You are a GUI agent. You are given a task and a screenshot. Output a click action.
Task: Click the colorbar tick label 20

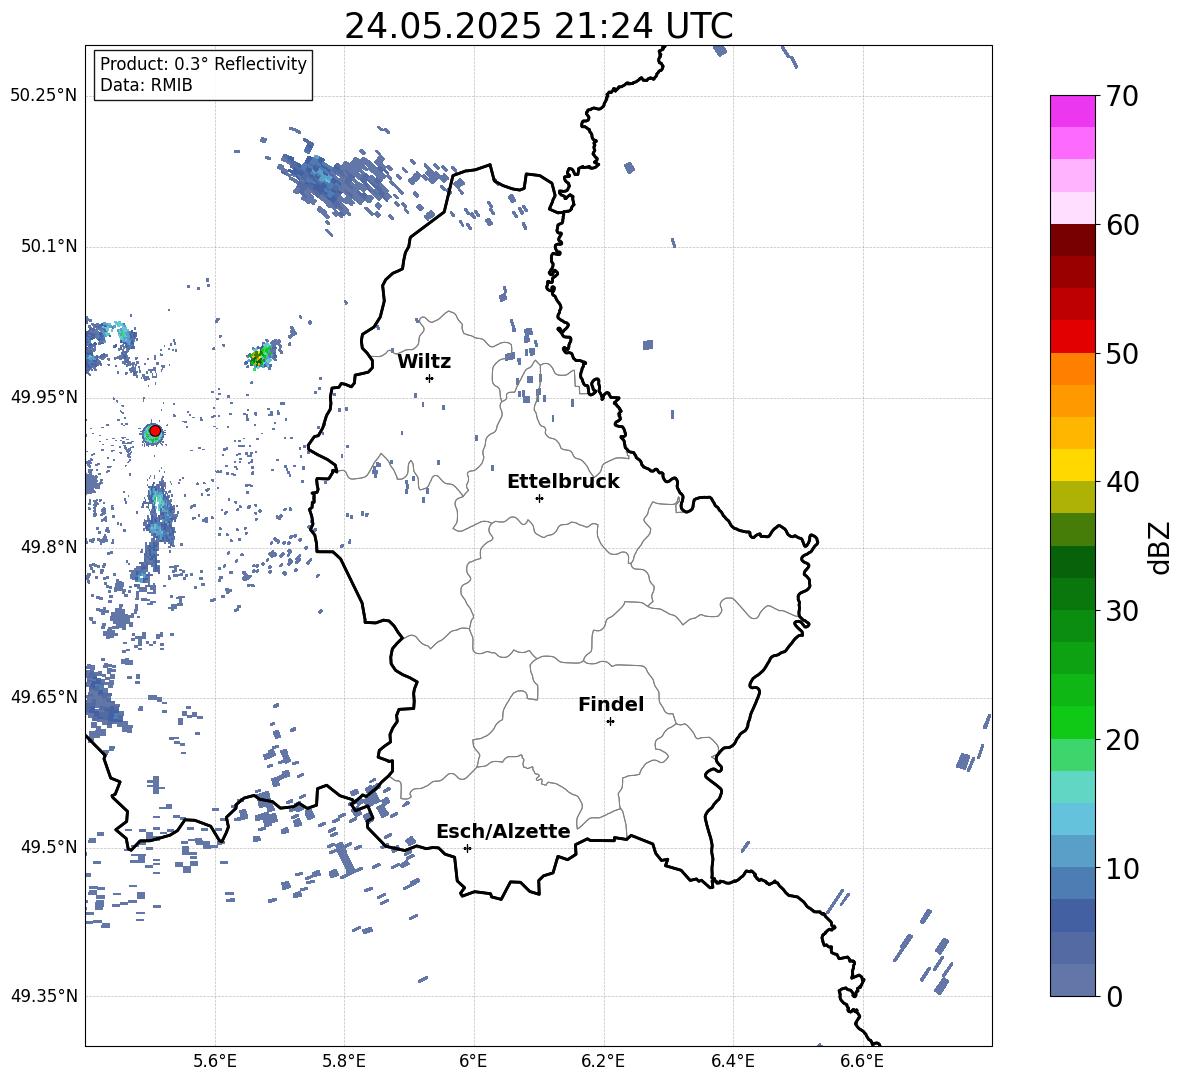tap(1122, 739)
